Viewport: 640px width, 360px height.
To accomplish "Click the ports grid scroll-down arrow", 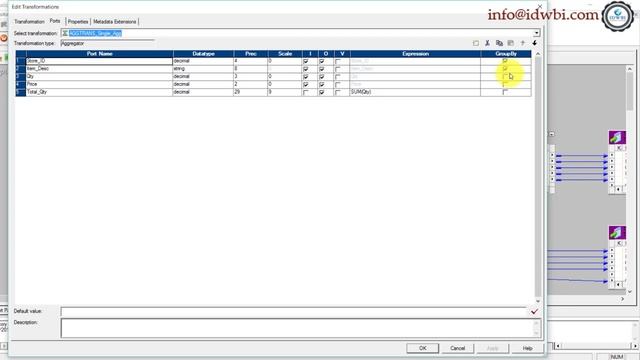I will click(x=538, y=301).
